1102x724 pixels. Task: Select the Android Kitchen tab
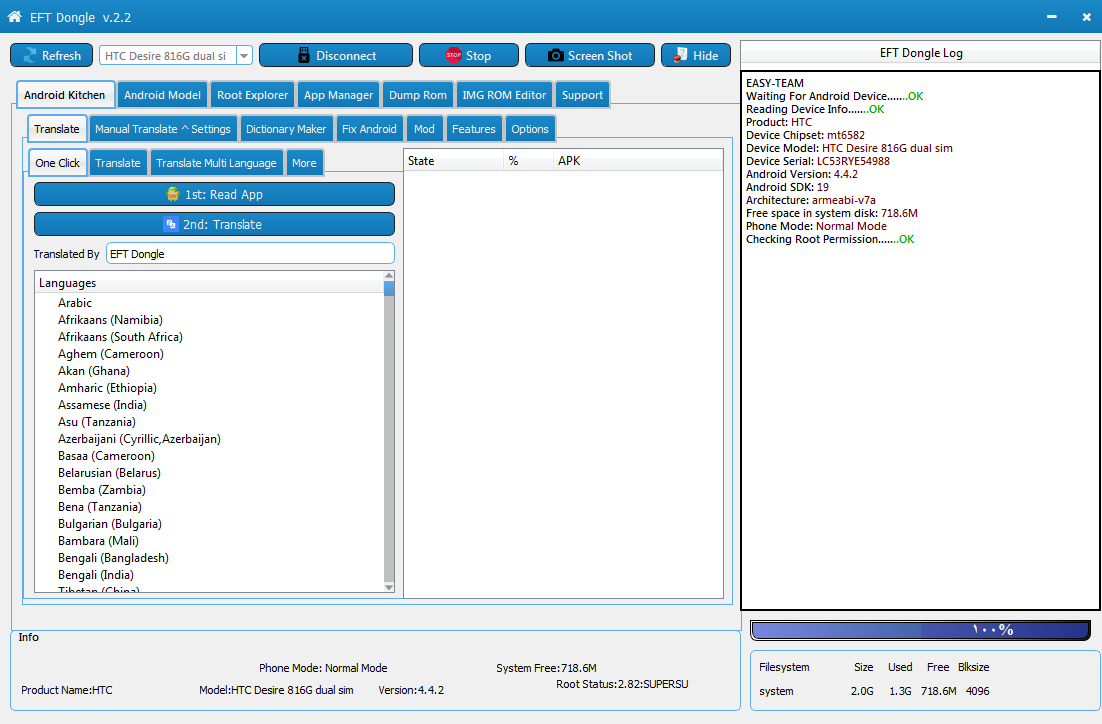64,95
